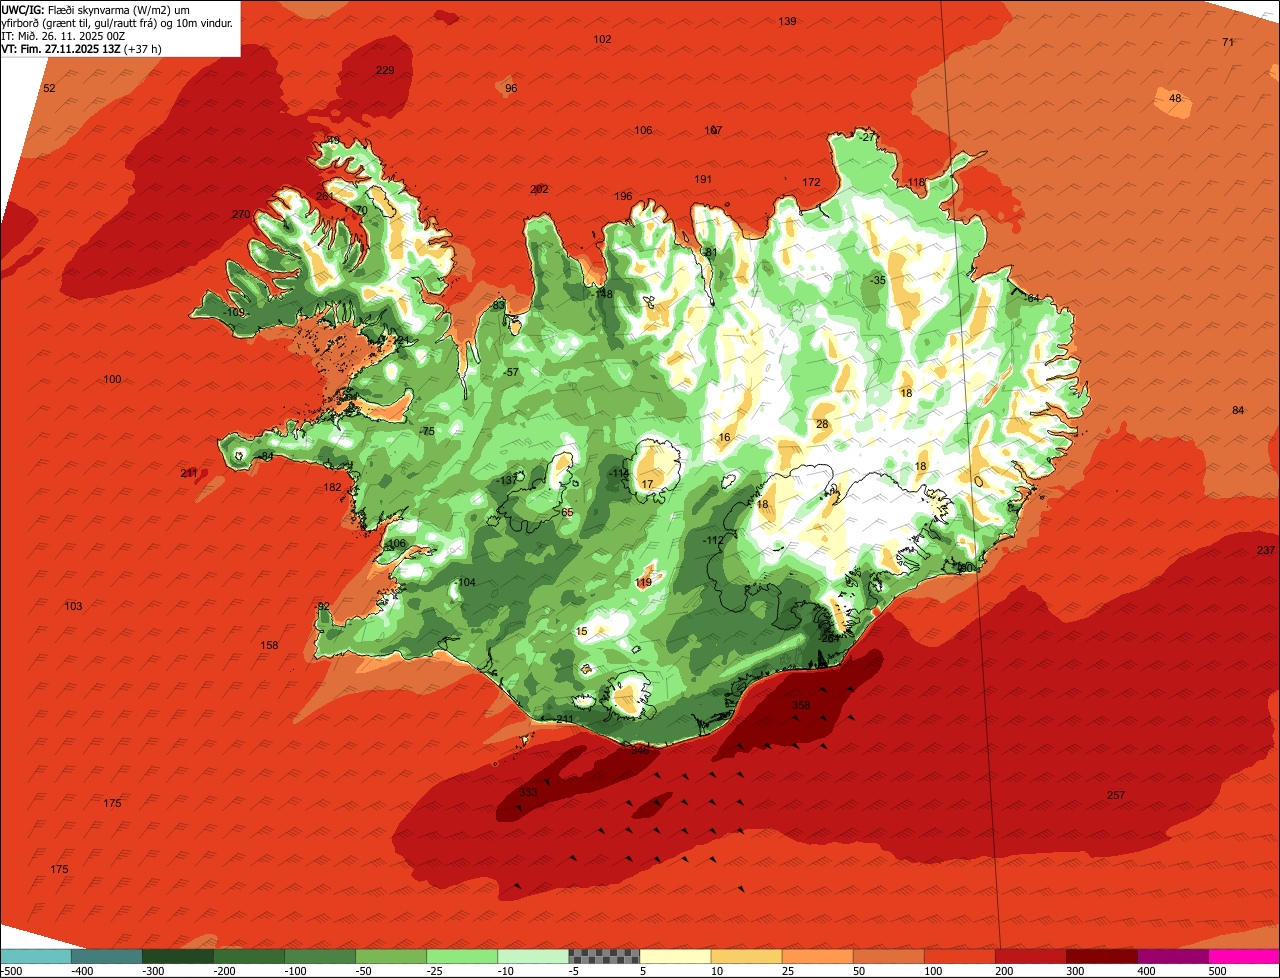This screenshot has width=1280, height=978.
Task: Click the flux value -109 on the map
Action: click(x=234, y=312)
